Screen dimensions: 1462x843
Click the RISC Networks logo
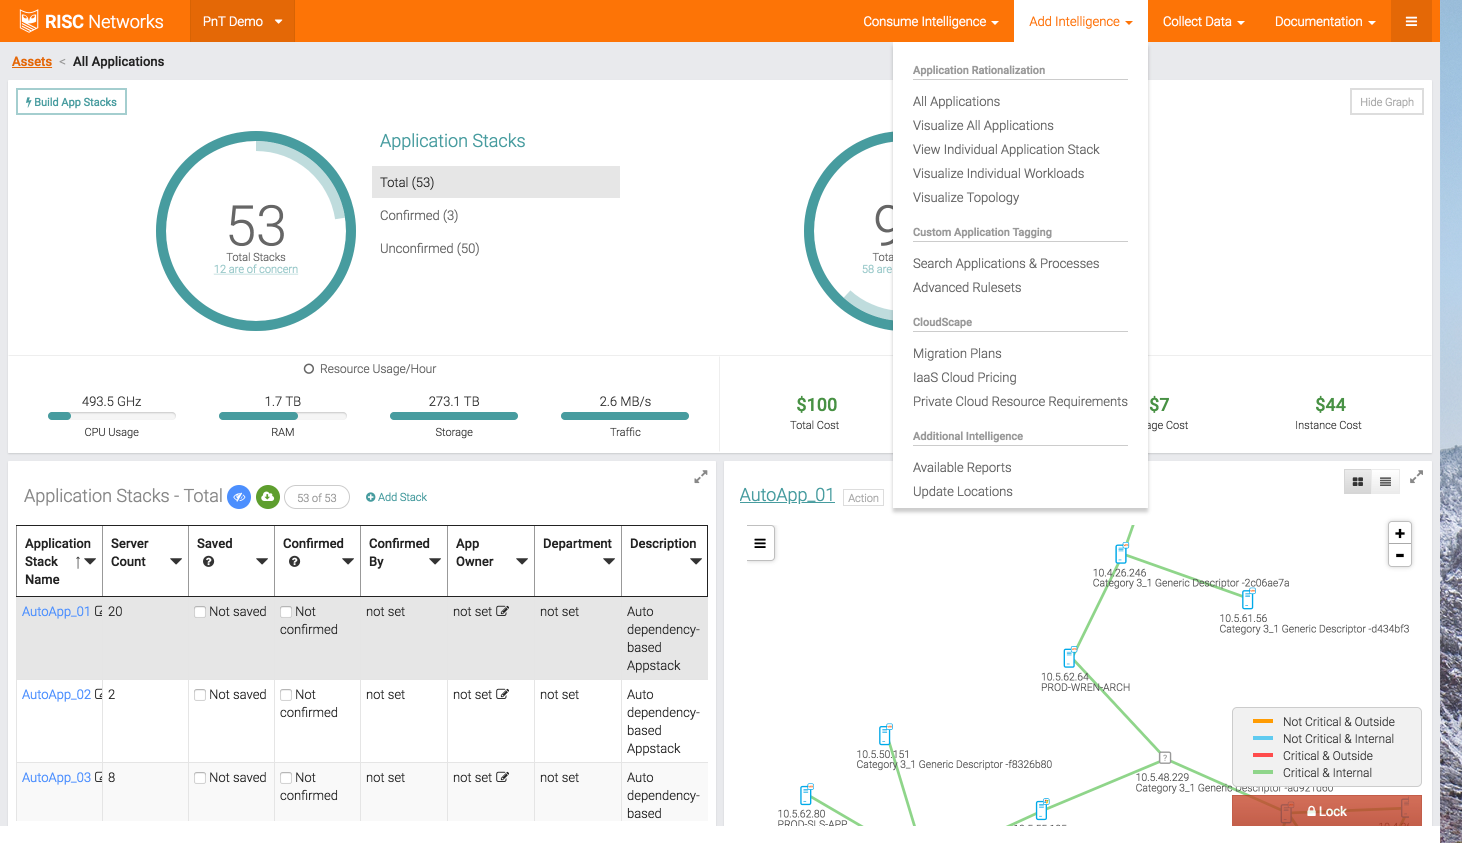[91, 21]
